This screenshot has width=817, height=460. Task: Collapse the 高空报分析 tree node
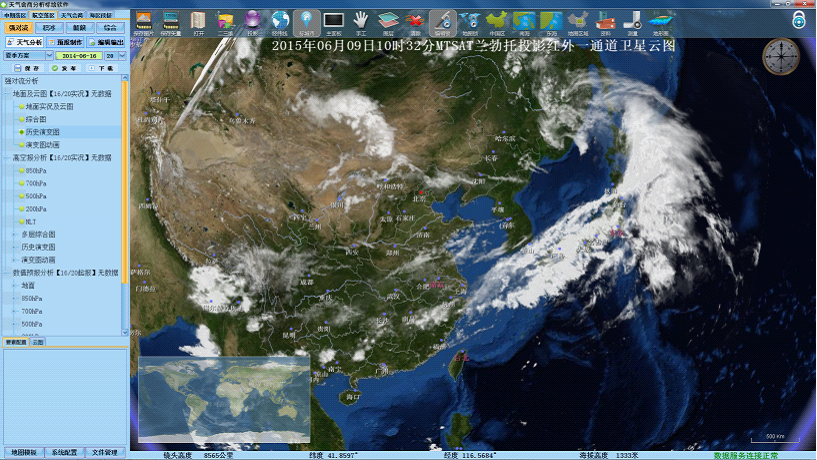pos(7,157)
